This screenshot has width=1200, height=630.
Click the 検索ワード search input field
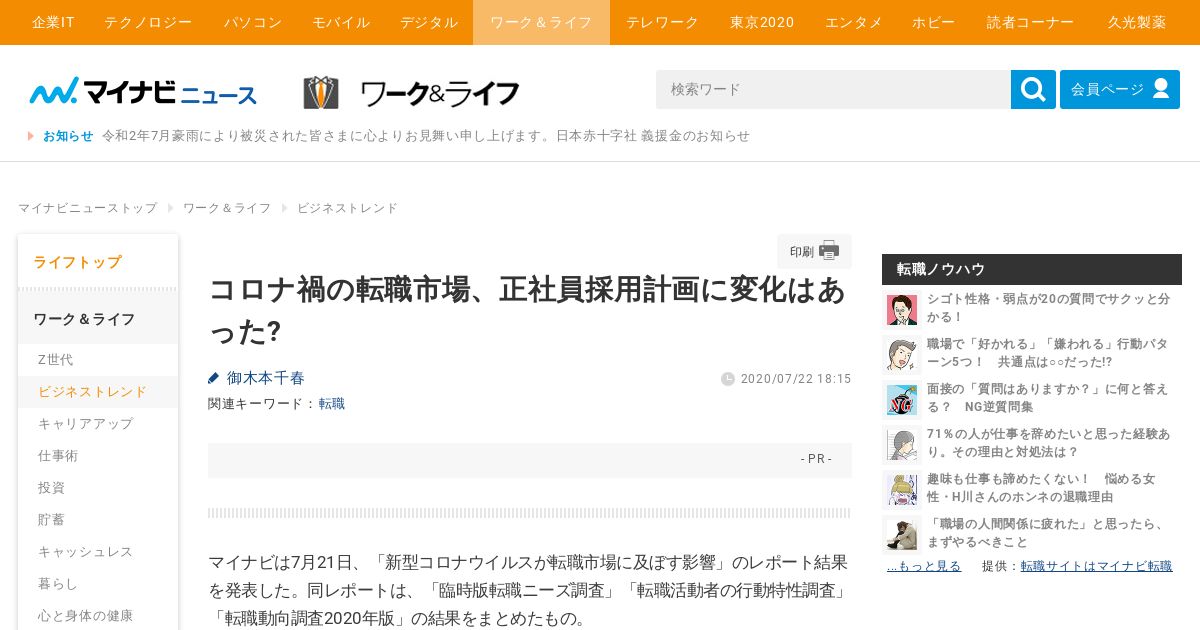833,89
